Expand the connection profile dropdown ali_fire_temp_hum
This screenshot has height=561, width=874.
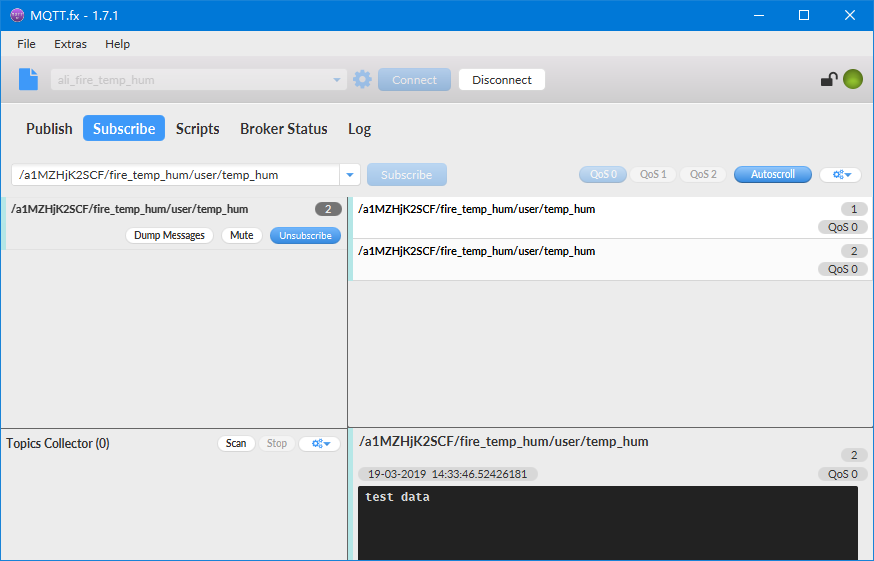(337, 80)
